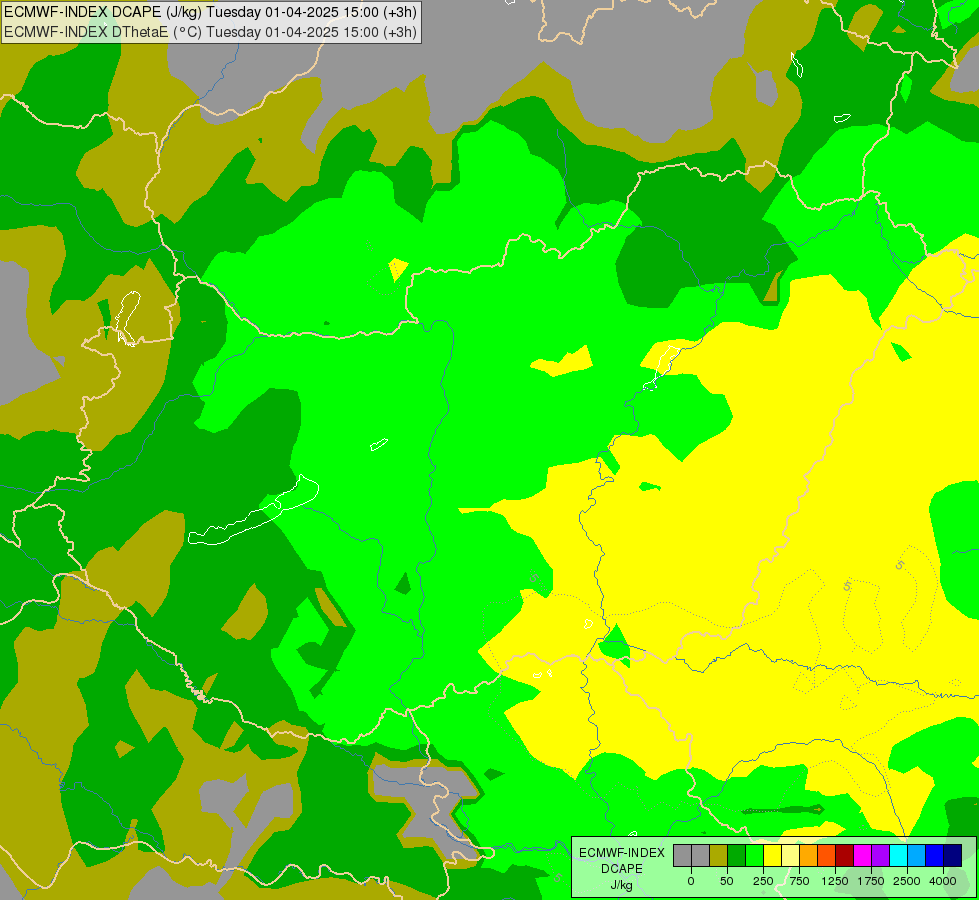
Task: Click the legend value label 1750
Action: point(871,881)
